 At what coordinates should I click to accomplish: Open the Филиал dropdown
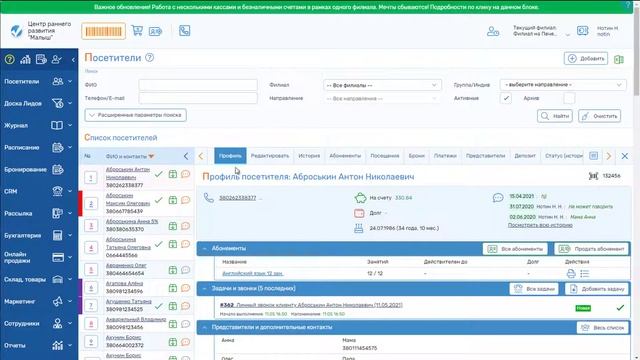point(382,85)
